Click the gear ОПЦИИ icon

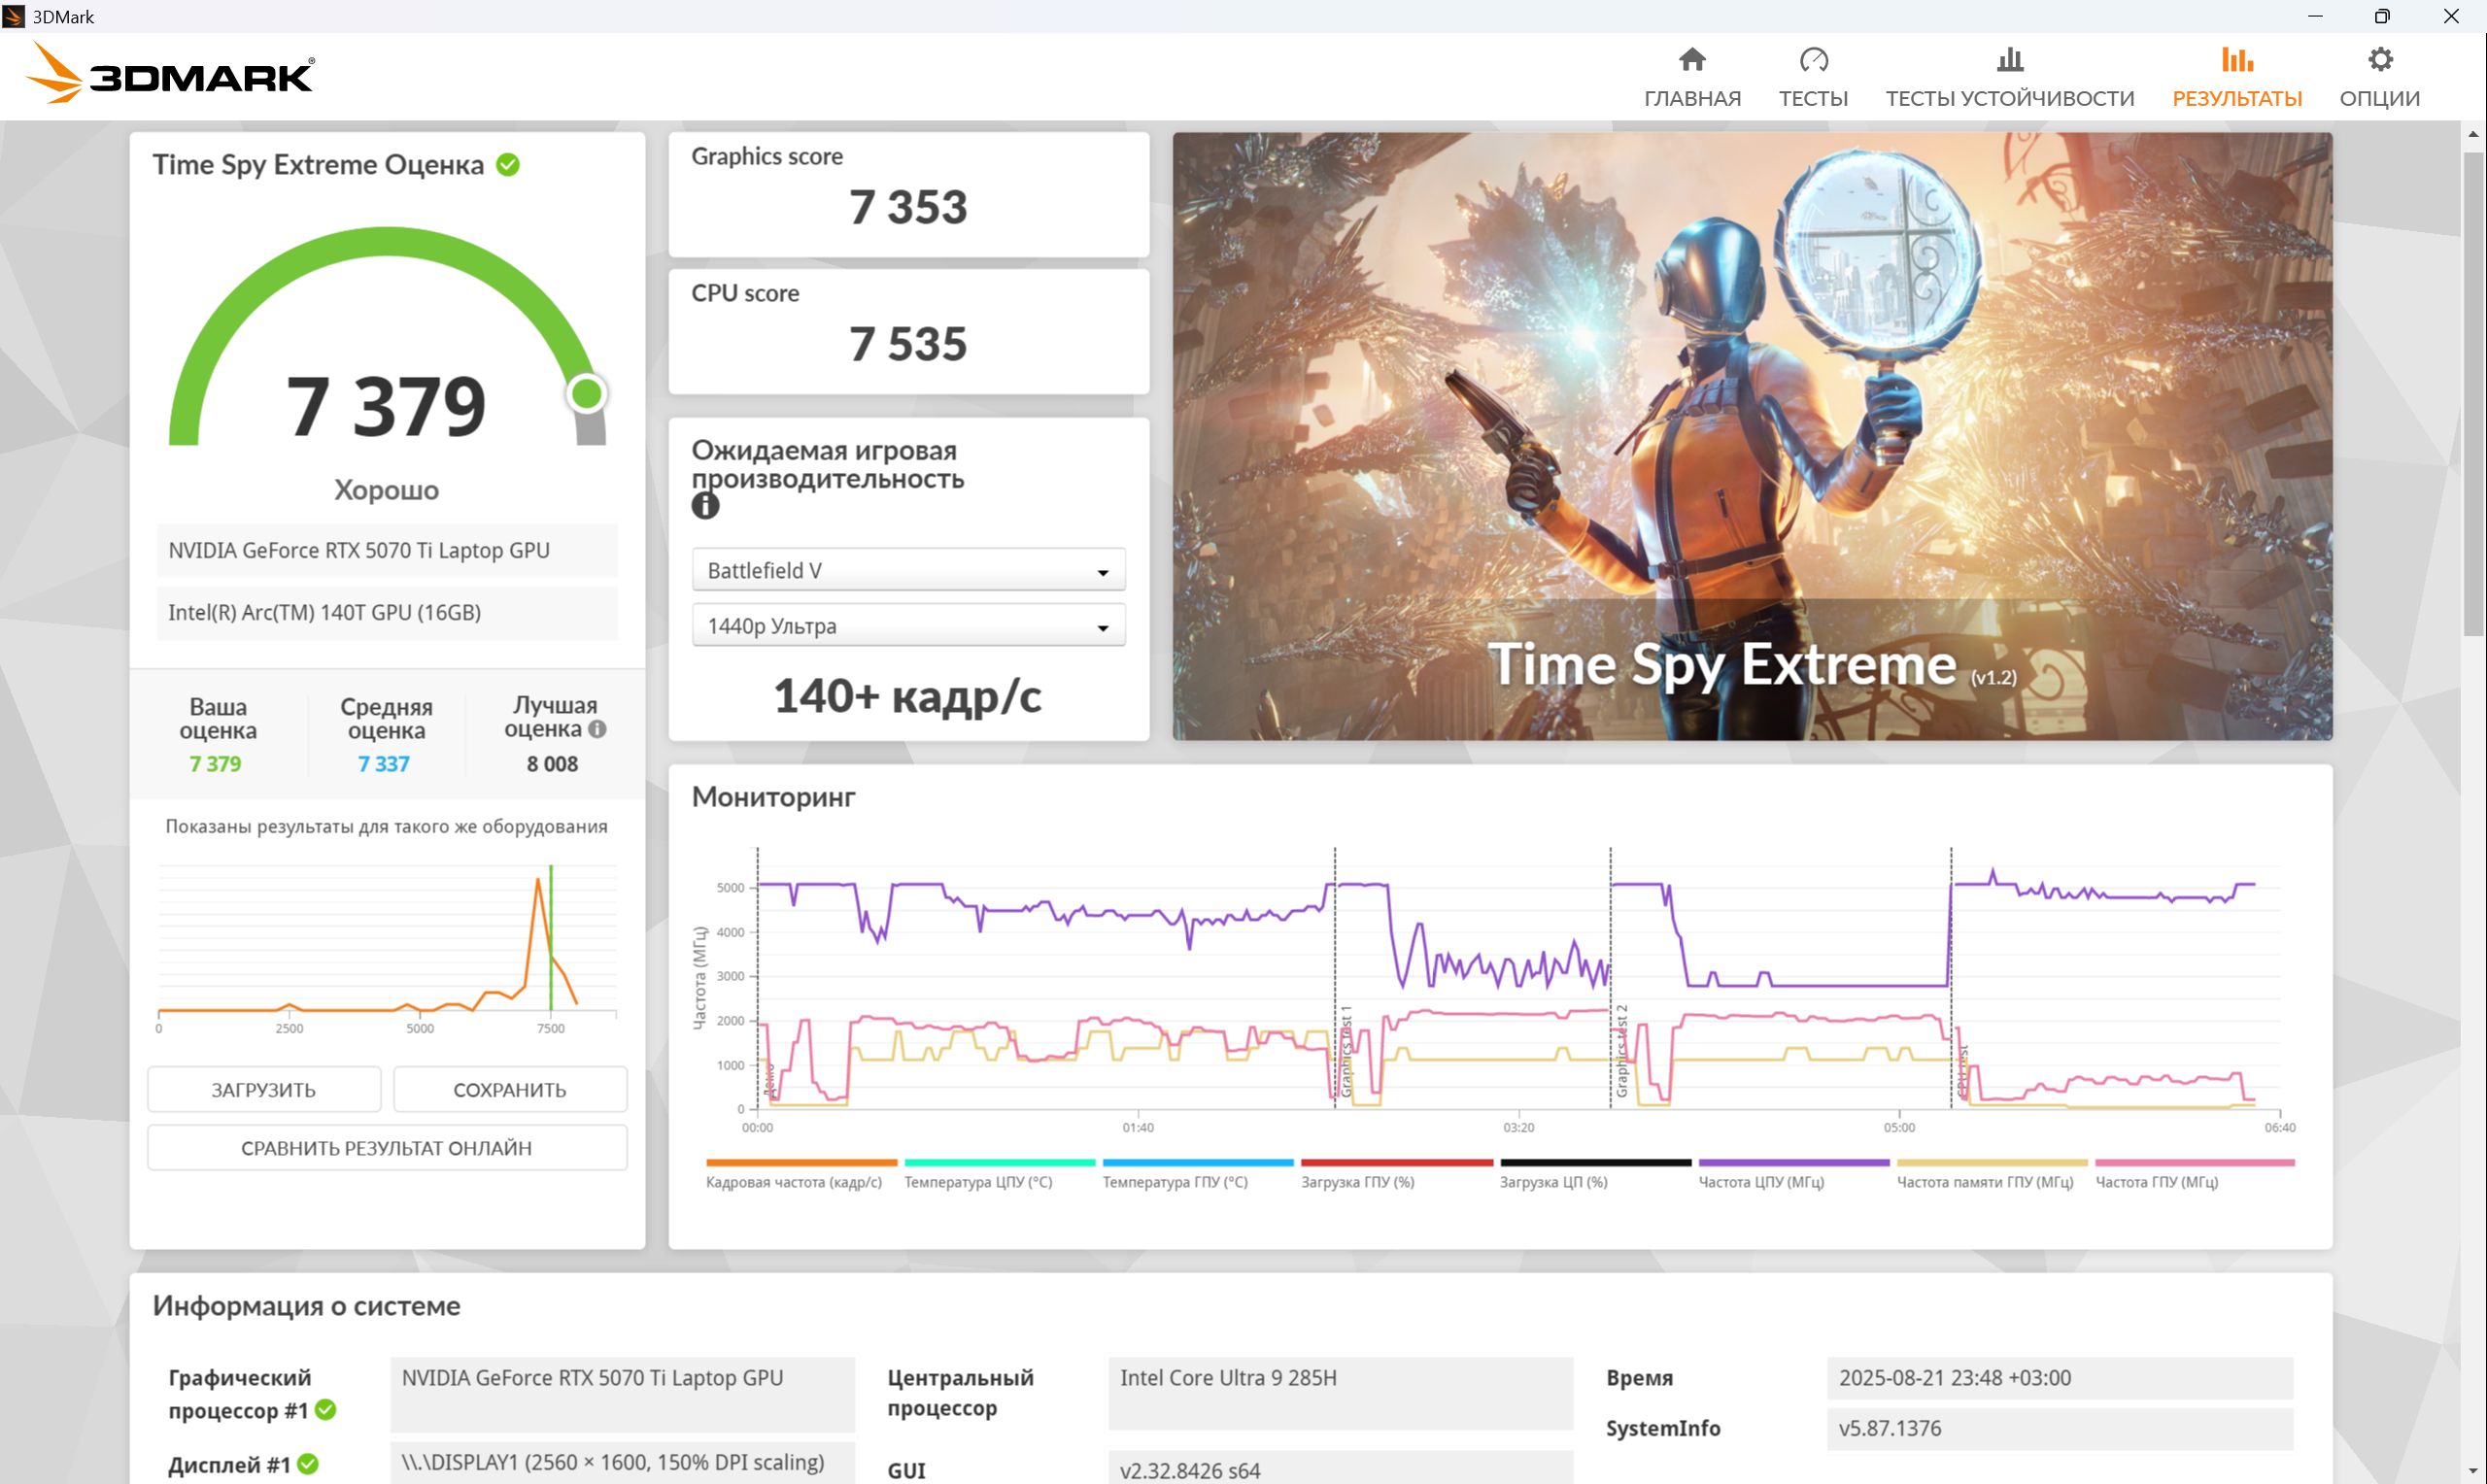(x=2380, y=60)
